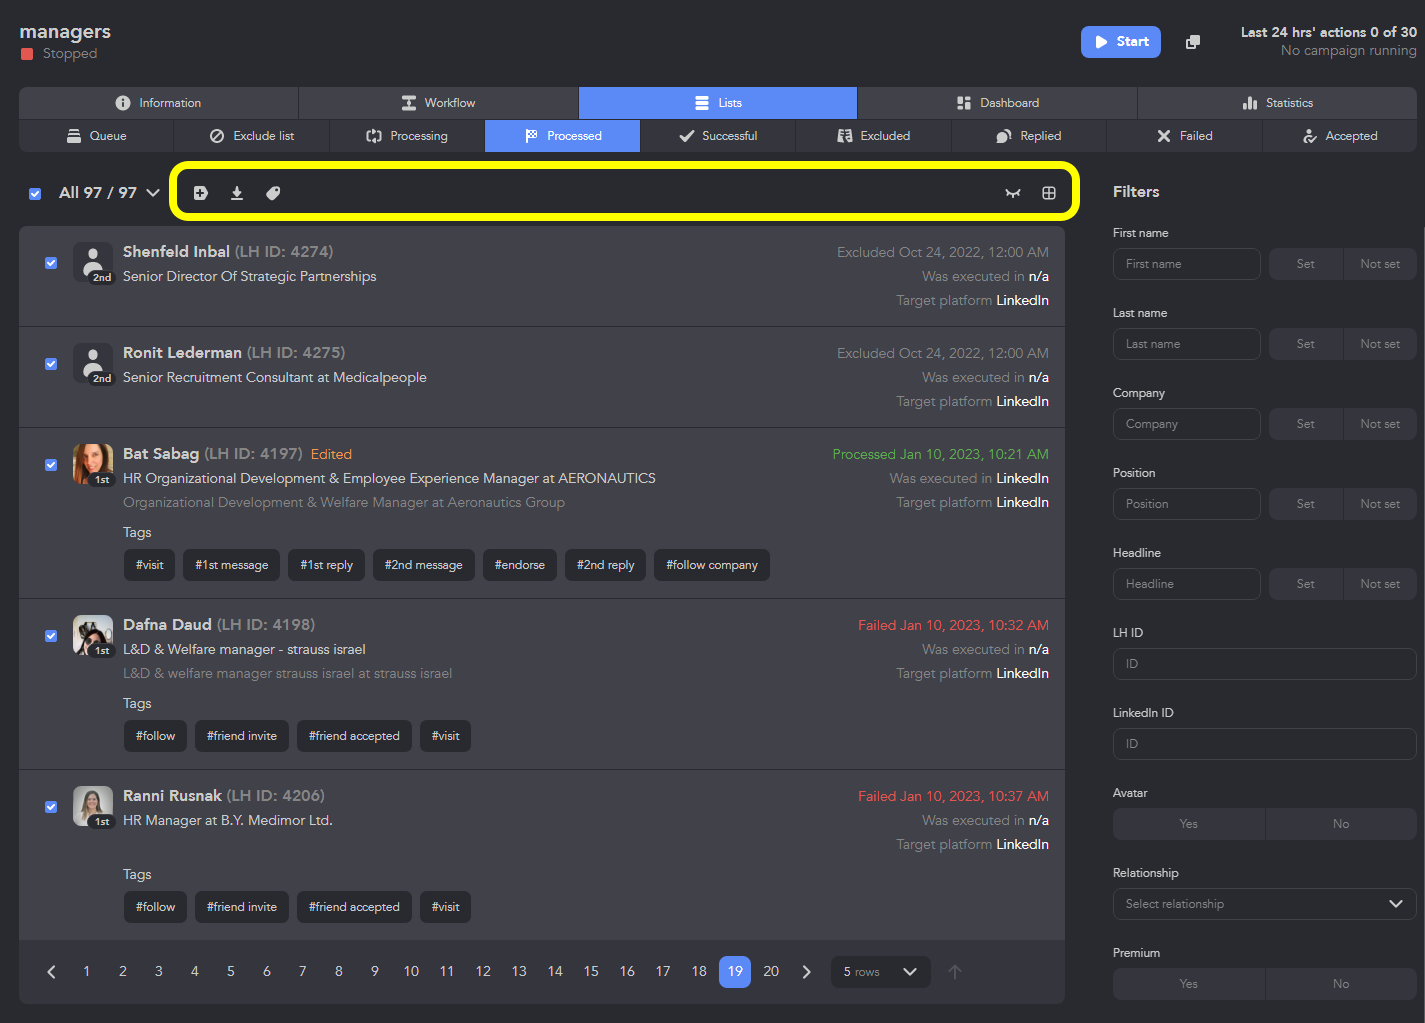The height and width of the screenshot is (1023, 1425).
Task: Click the Start campaign button
Action: [1121, 42]
